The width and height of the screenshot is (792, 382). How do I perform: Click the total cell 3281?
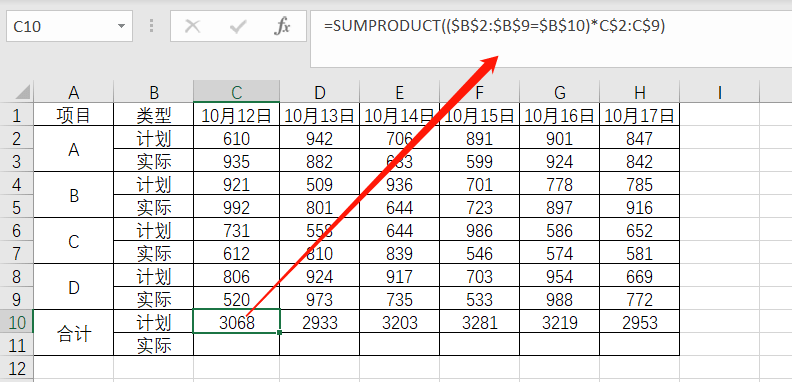click(x=479, y=322)
